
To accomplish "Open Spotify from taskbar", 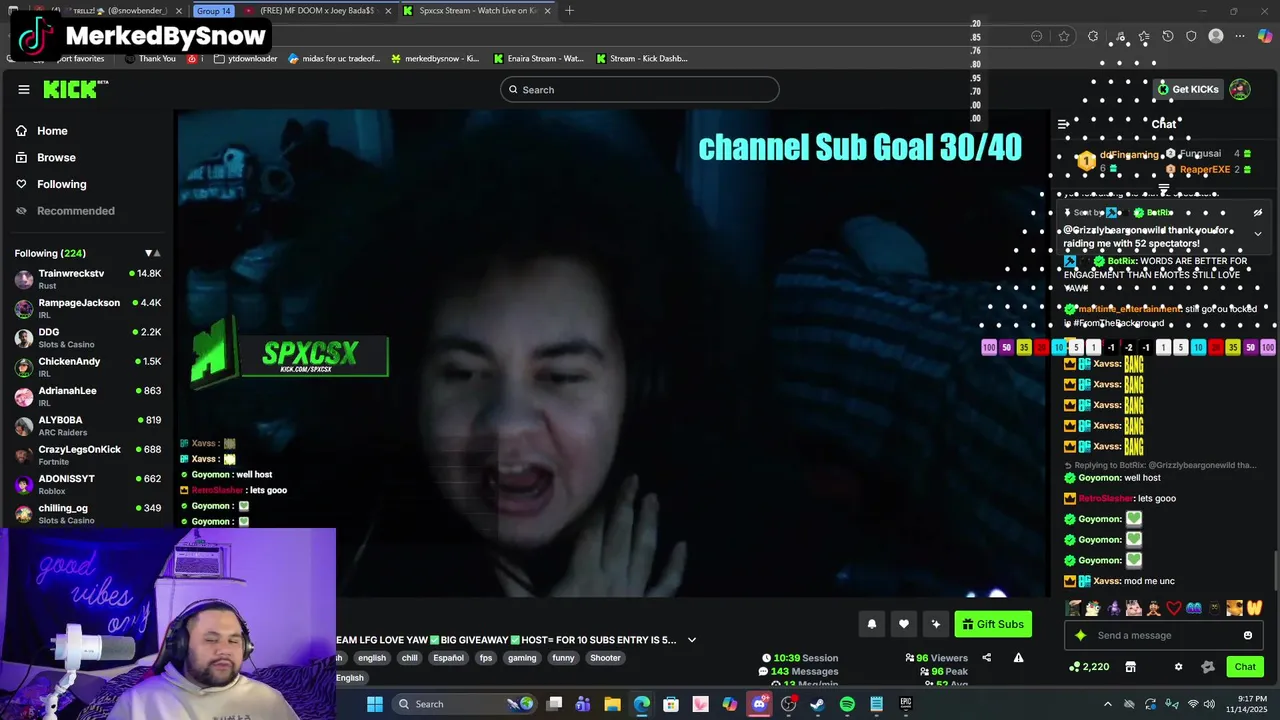I will coord(847,704).
